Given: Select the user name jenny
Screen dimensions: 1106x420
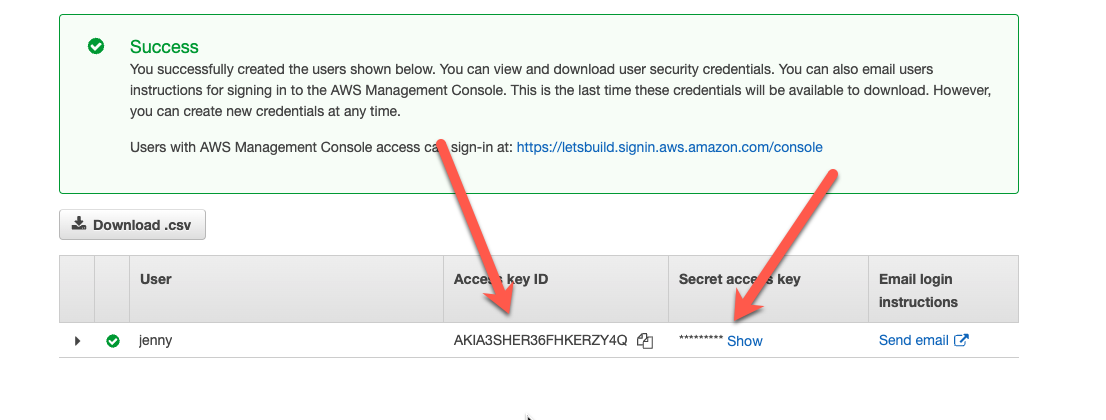Looking at the screenshot, I should click(x=156, y=340).
